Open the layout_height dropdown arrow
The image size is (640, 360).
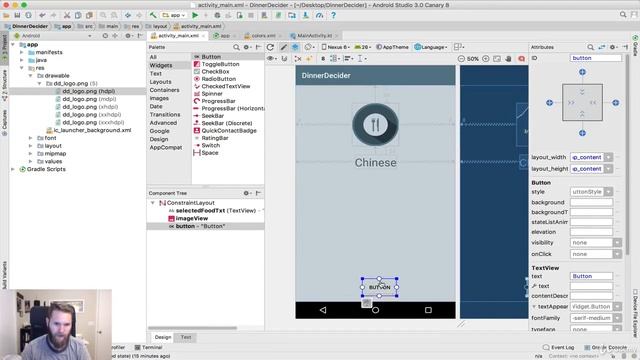tap(609, 169)
